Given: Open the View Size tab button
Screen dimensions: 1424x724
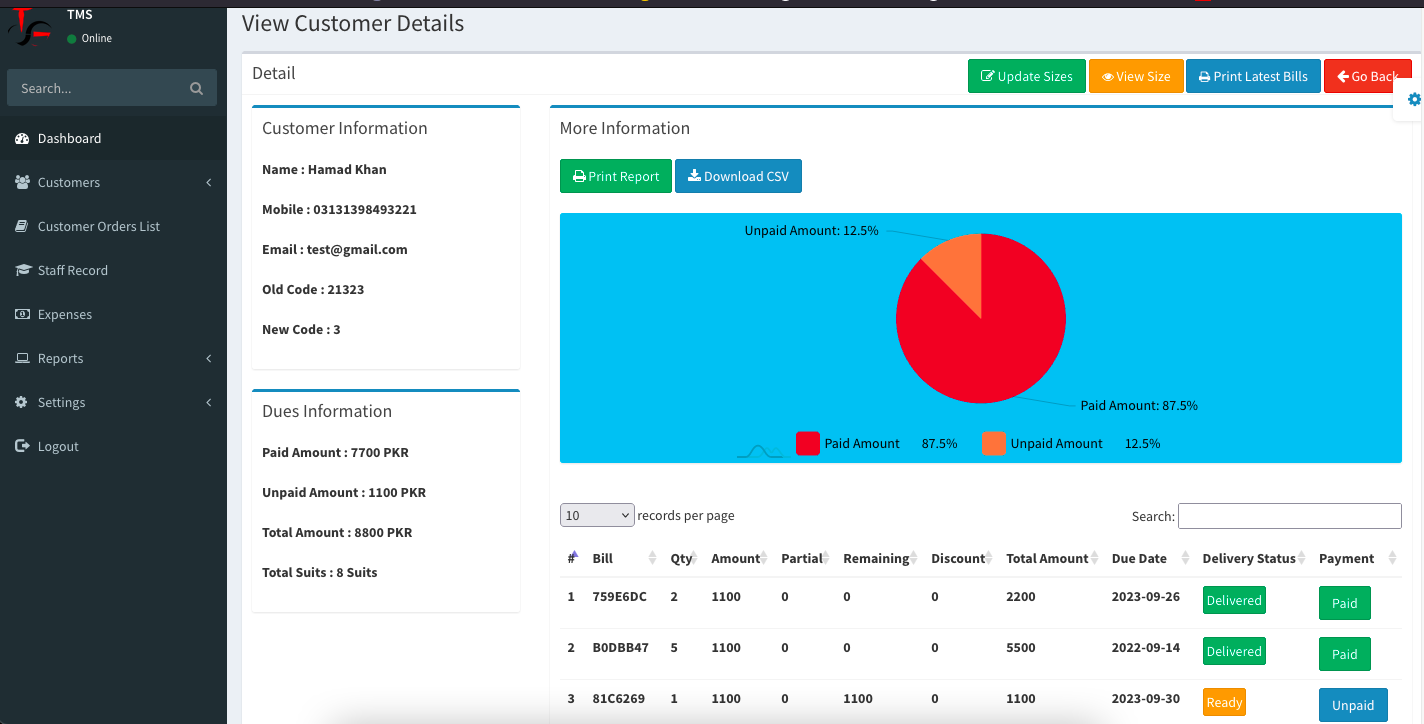Looking at the screenshot, I should (1136, 75).
